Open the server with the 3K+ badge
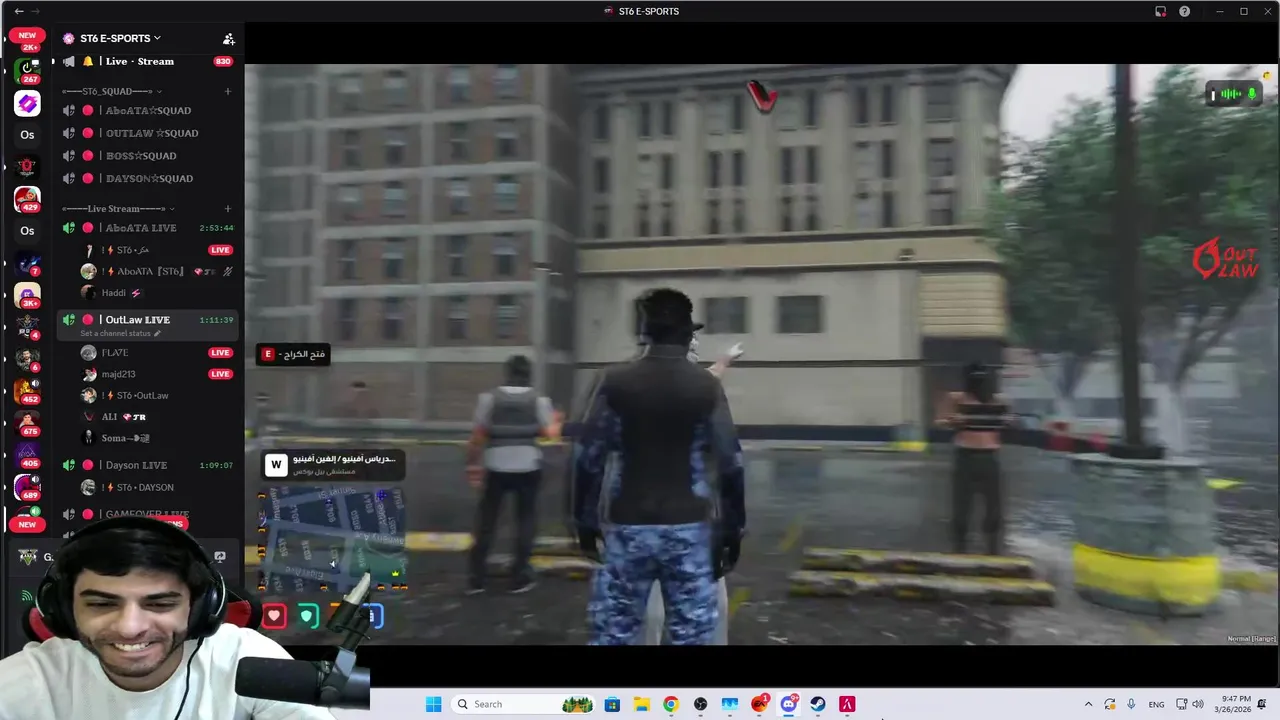 [x=27, y=296]
